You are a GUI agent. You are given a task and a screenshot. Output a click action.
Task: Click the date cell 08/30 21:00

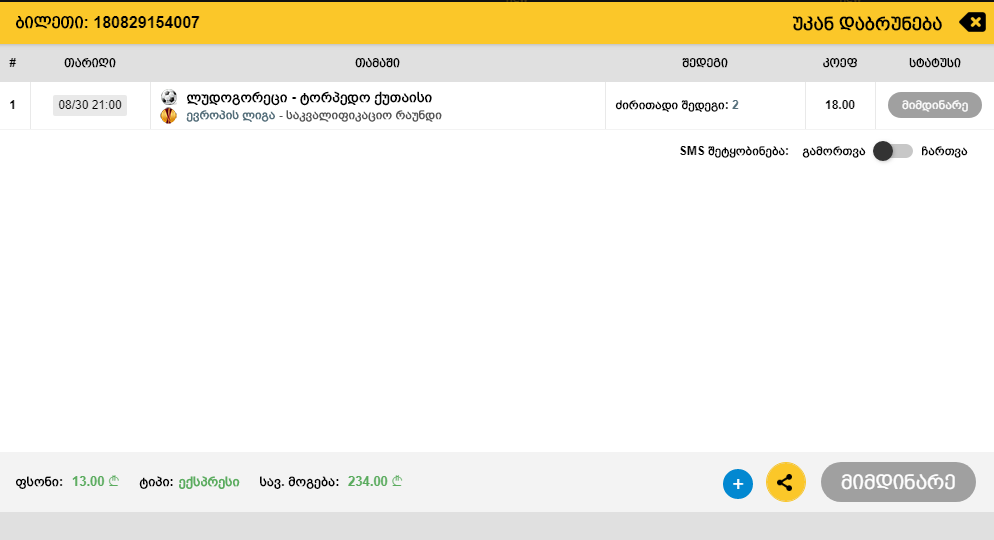[90, 105]
